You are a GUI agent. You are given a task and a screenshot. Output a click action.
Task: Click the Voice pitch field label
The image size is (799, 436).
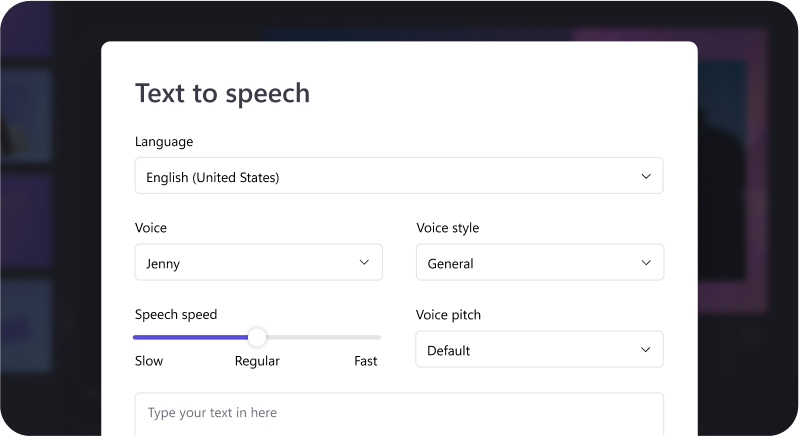click(448, 315)
